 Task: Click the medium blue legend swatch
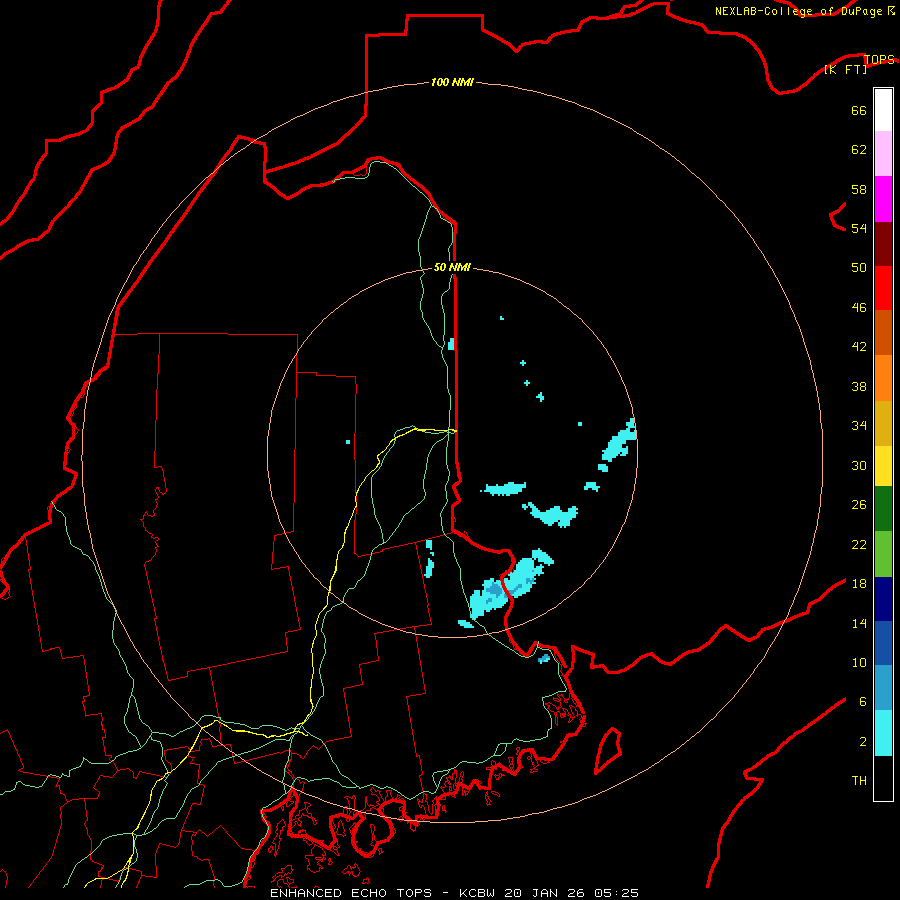point(883,643)
